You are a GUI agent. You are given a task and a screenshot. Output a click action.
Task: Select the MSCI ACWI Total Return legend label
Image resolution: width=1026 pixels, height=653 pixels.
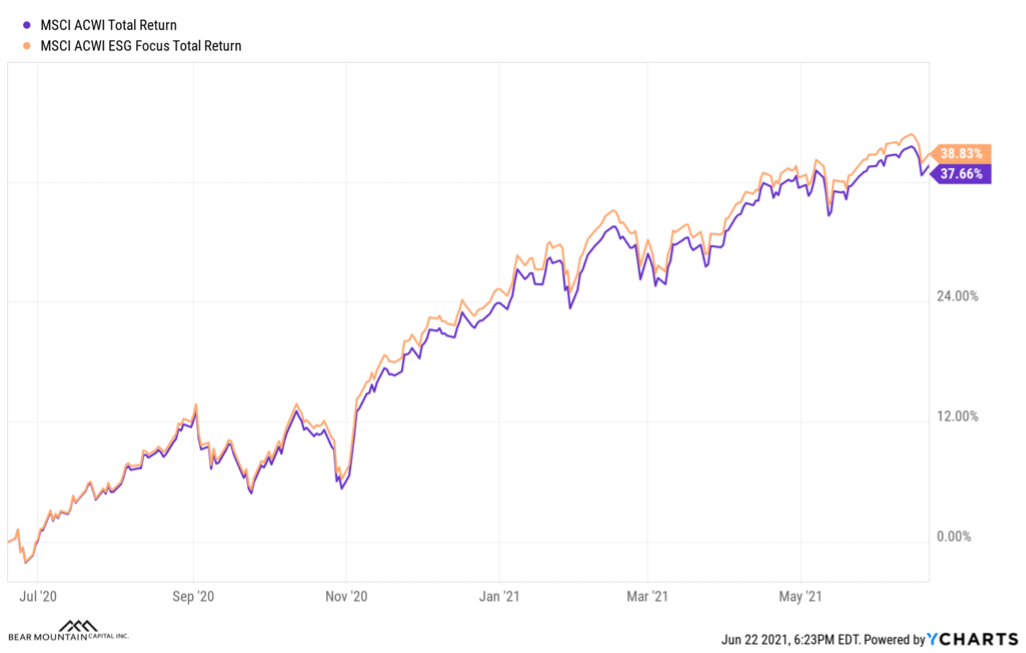109,26
